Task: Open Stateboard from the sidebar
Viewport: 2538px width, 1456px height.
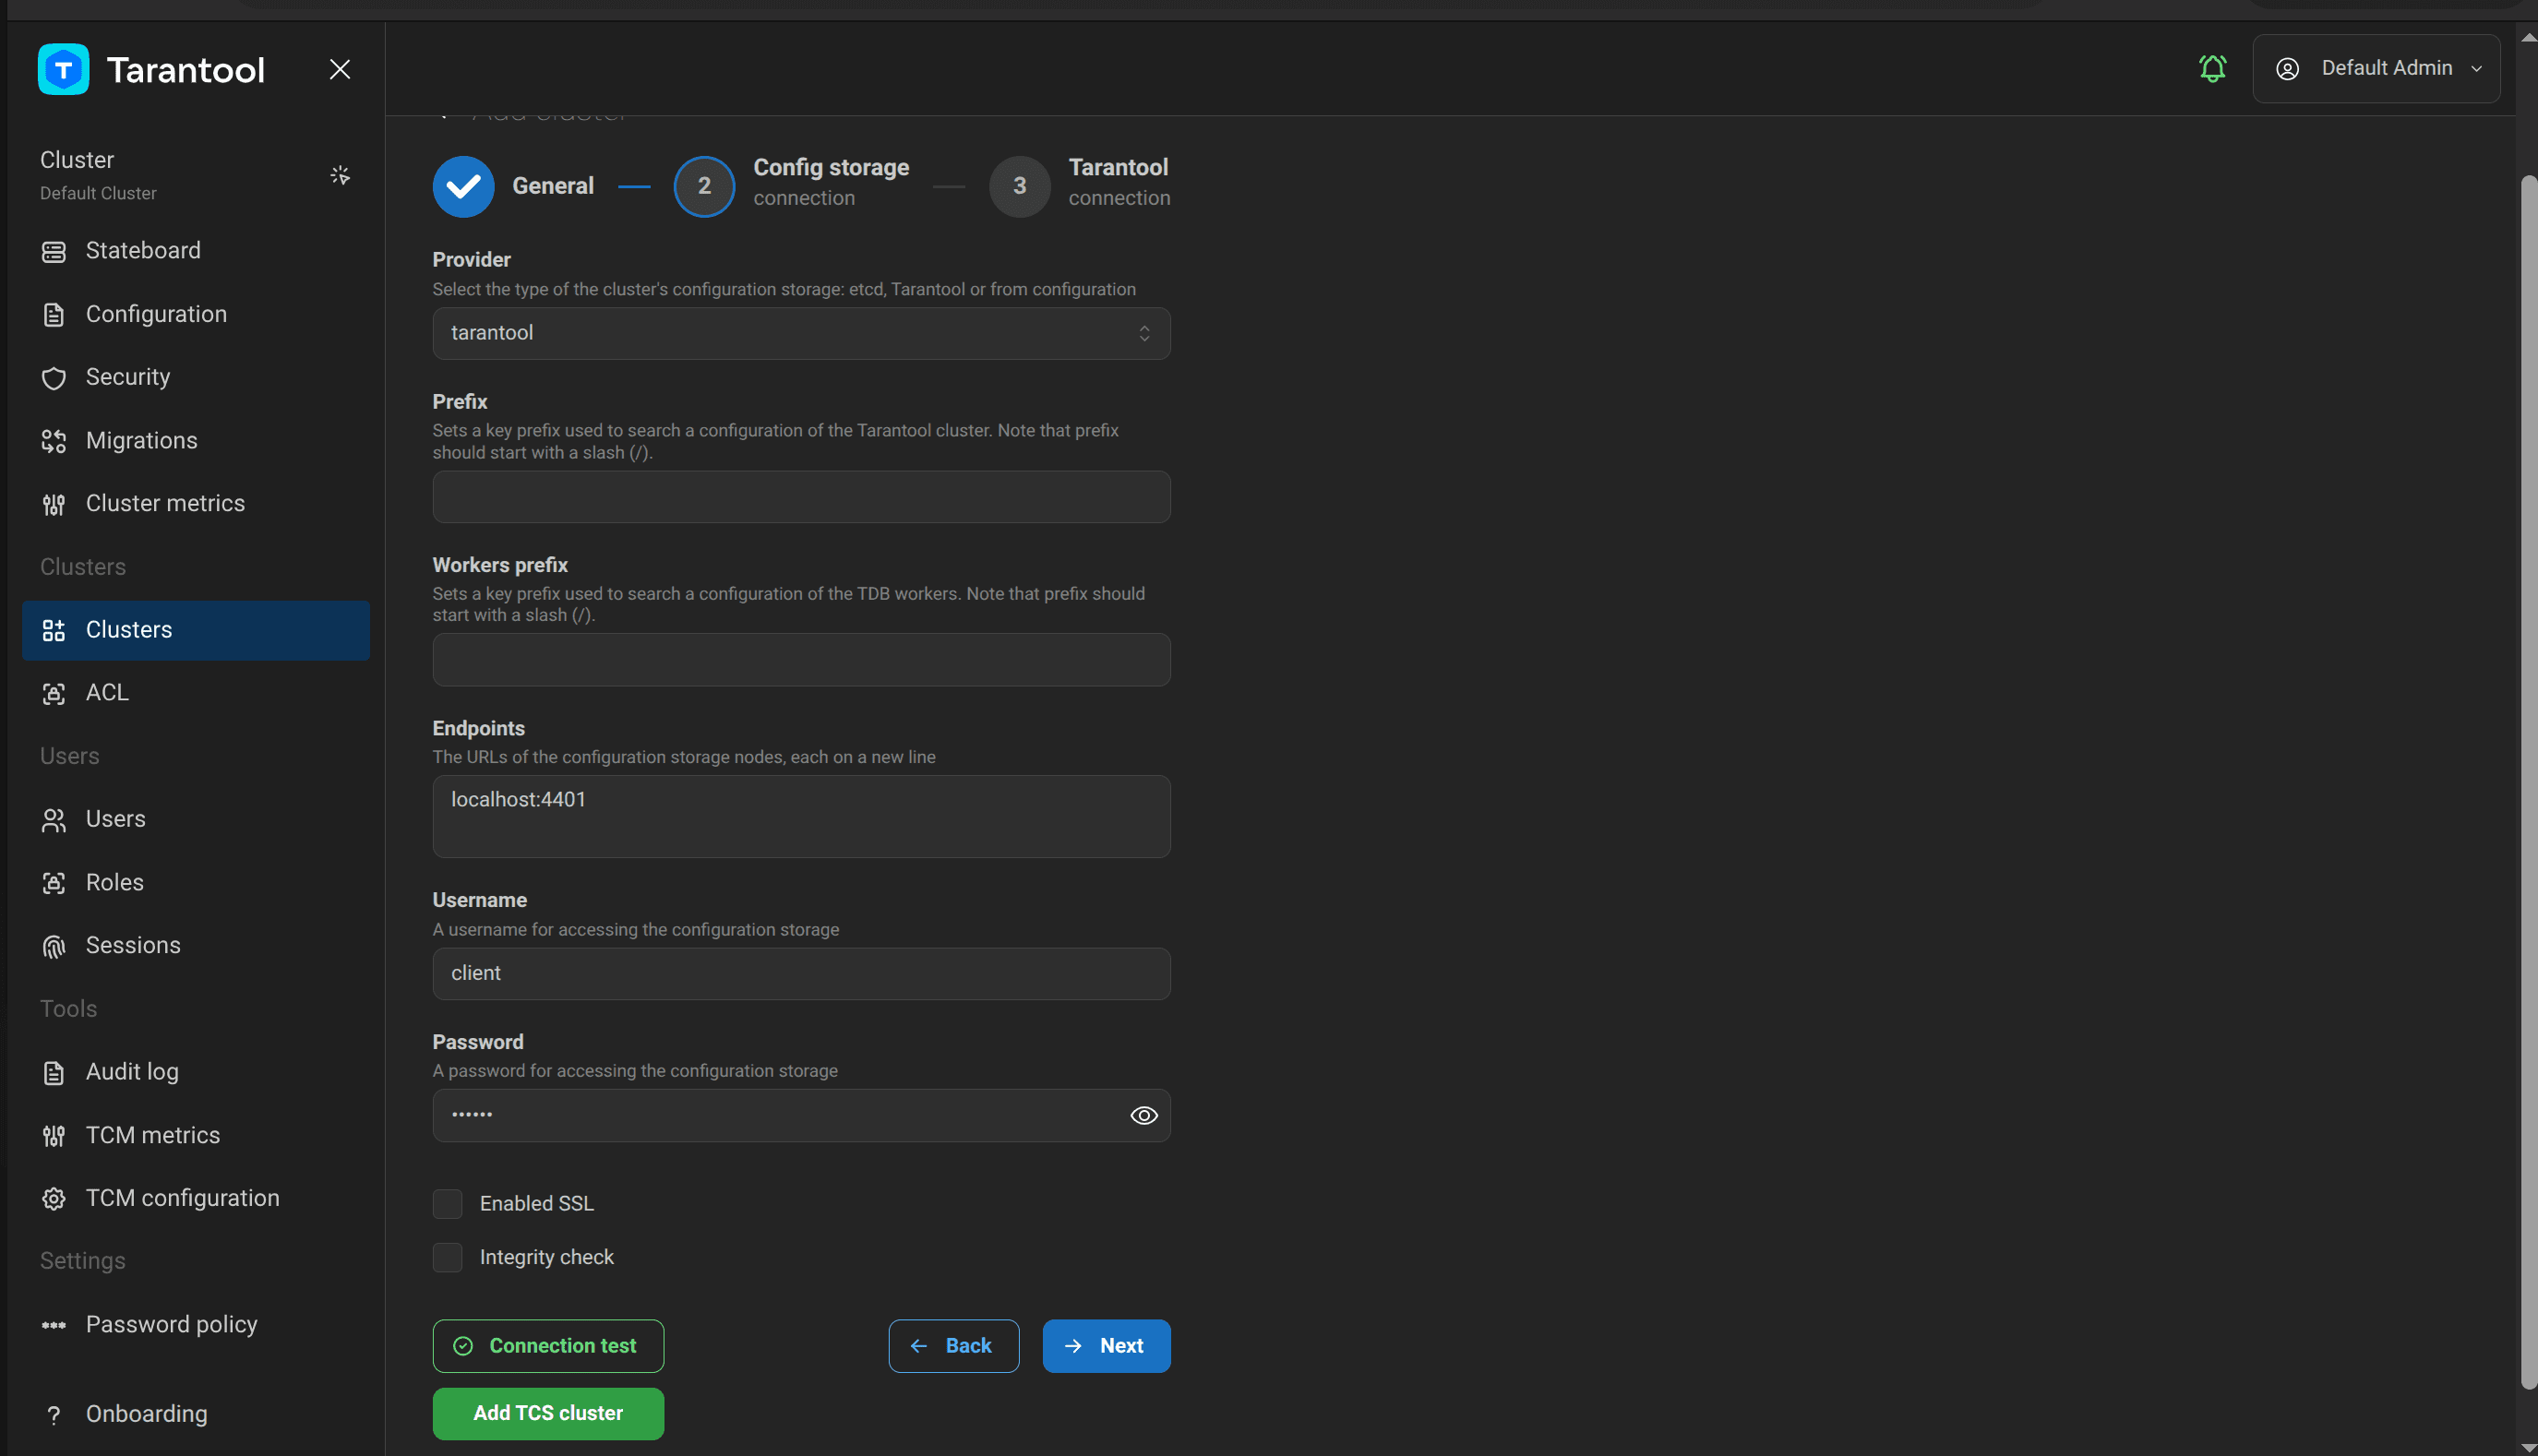Action: (196, 250)
